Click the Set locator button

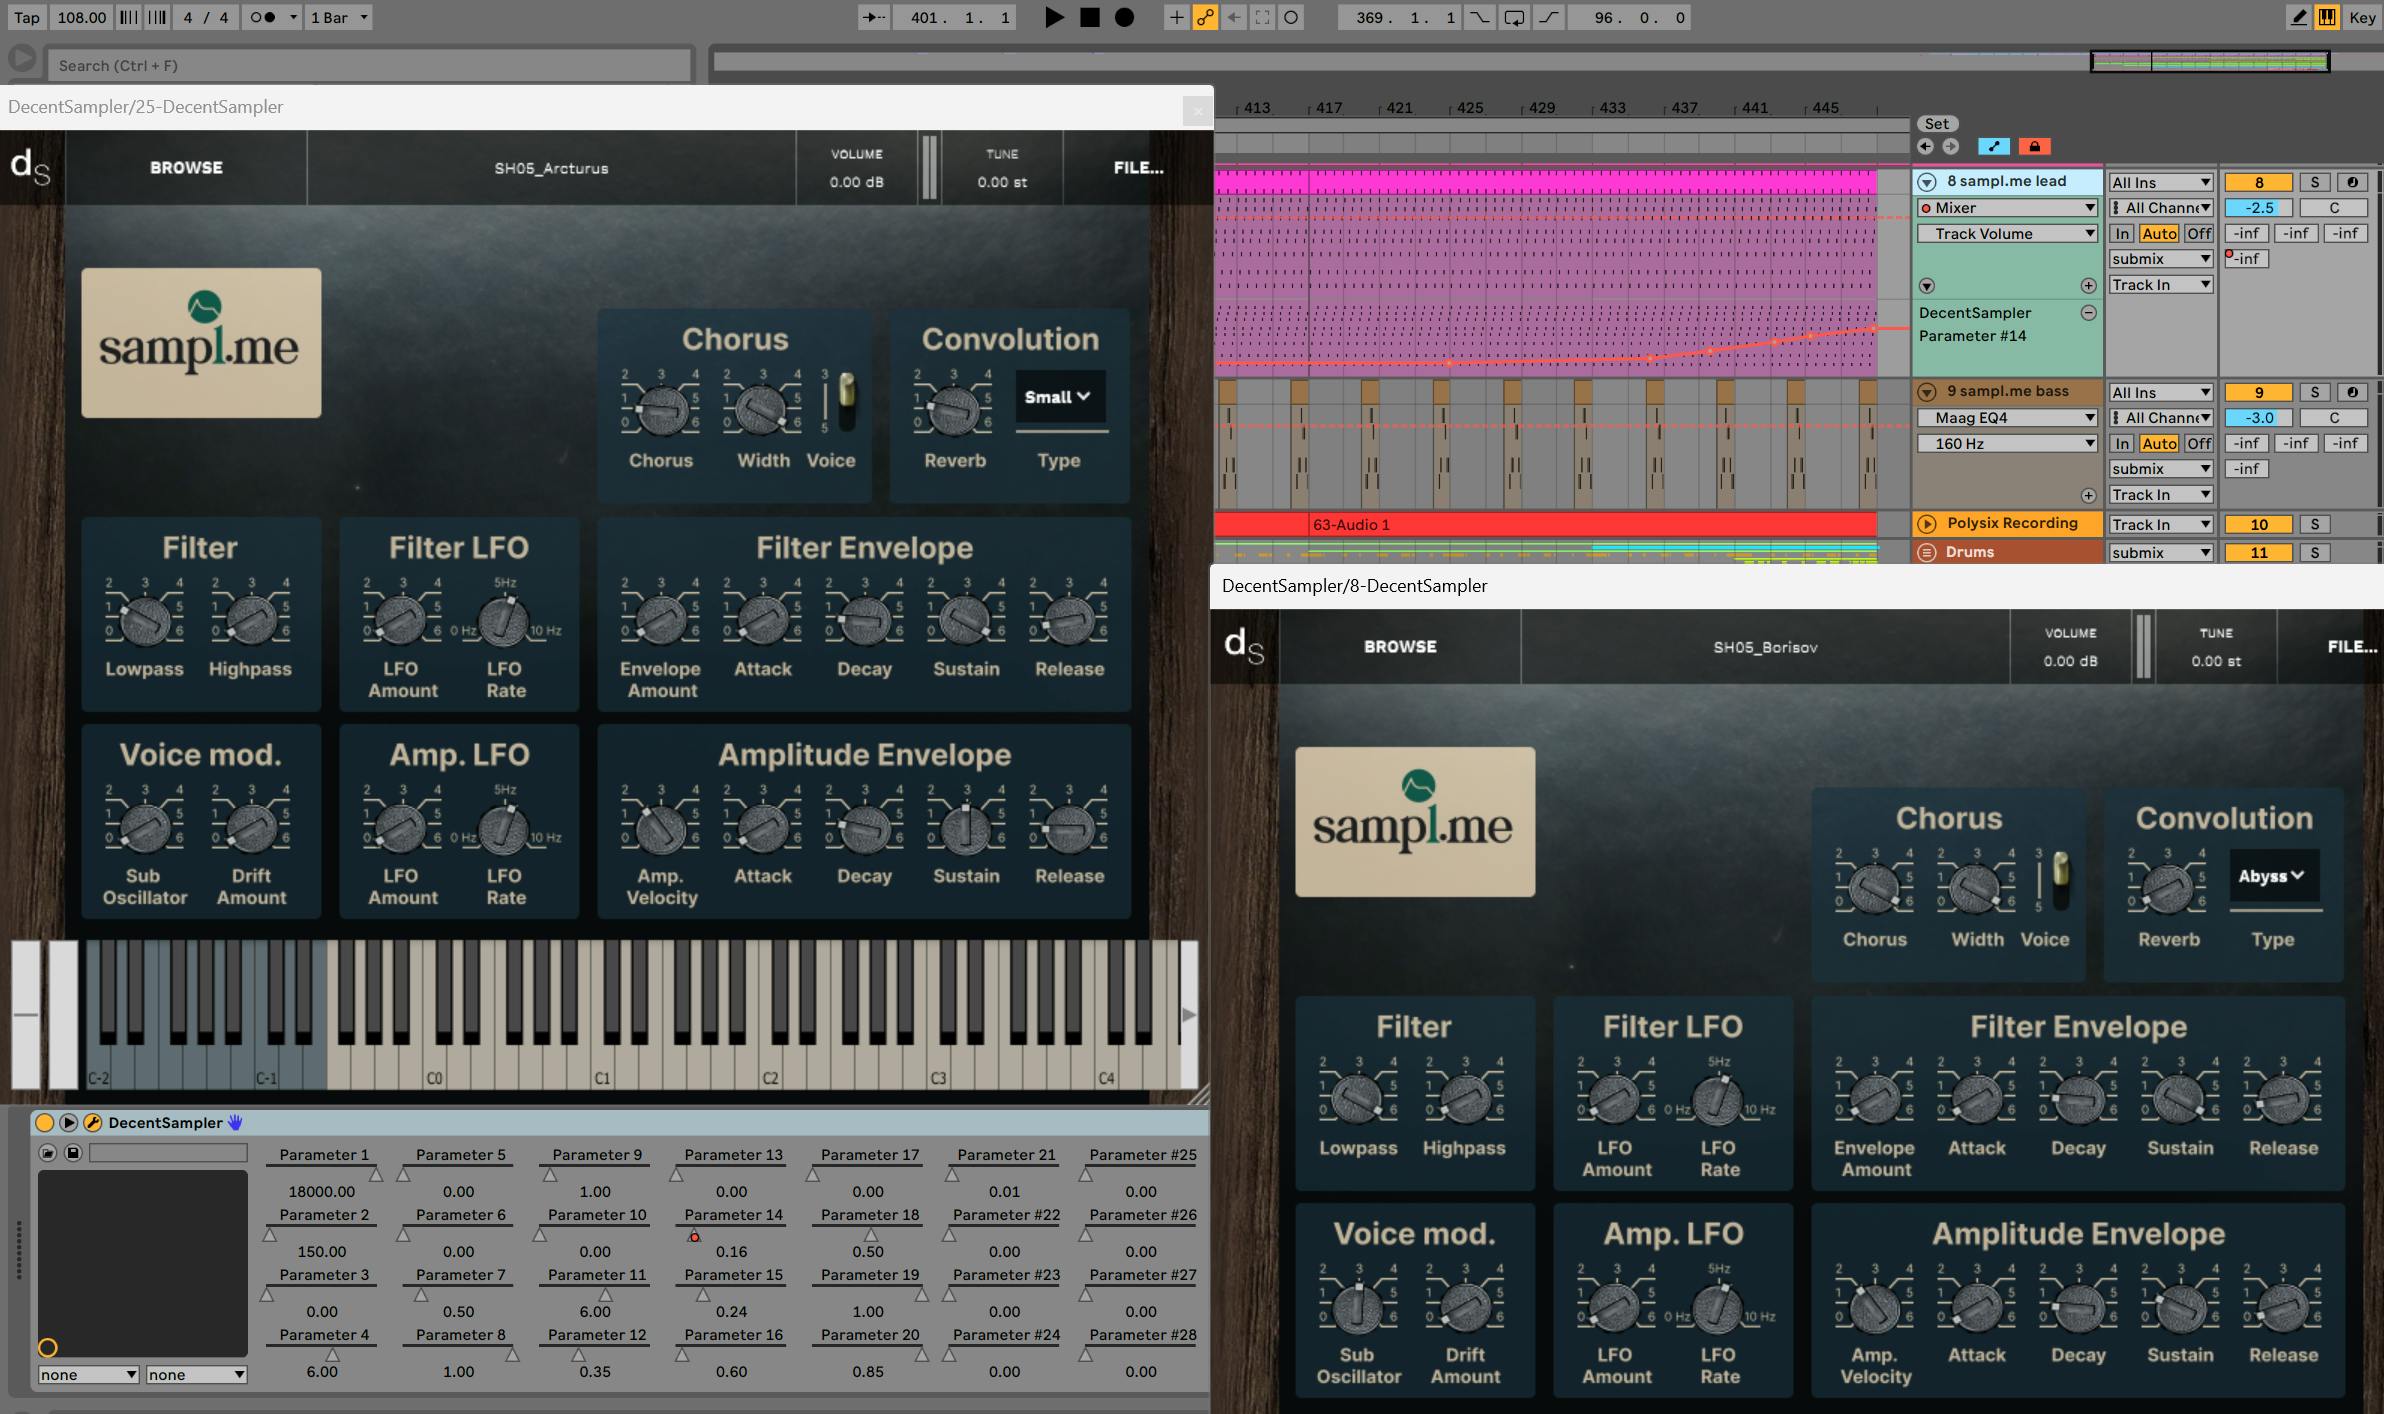pyautogui.click(x=1936, y=124)
